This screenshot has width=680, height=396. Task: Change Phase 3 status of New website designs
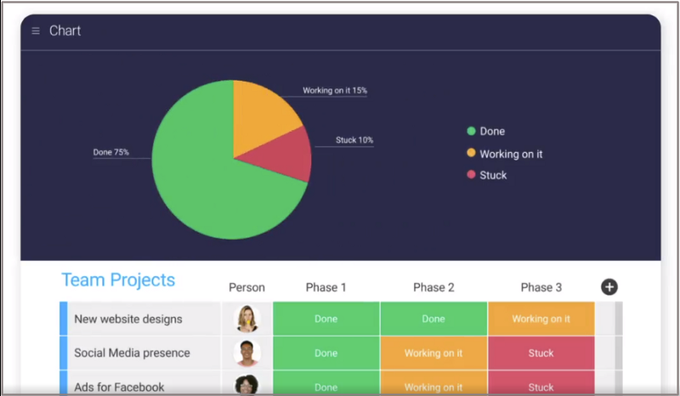pyautogui.click(x=541, y=319)
